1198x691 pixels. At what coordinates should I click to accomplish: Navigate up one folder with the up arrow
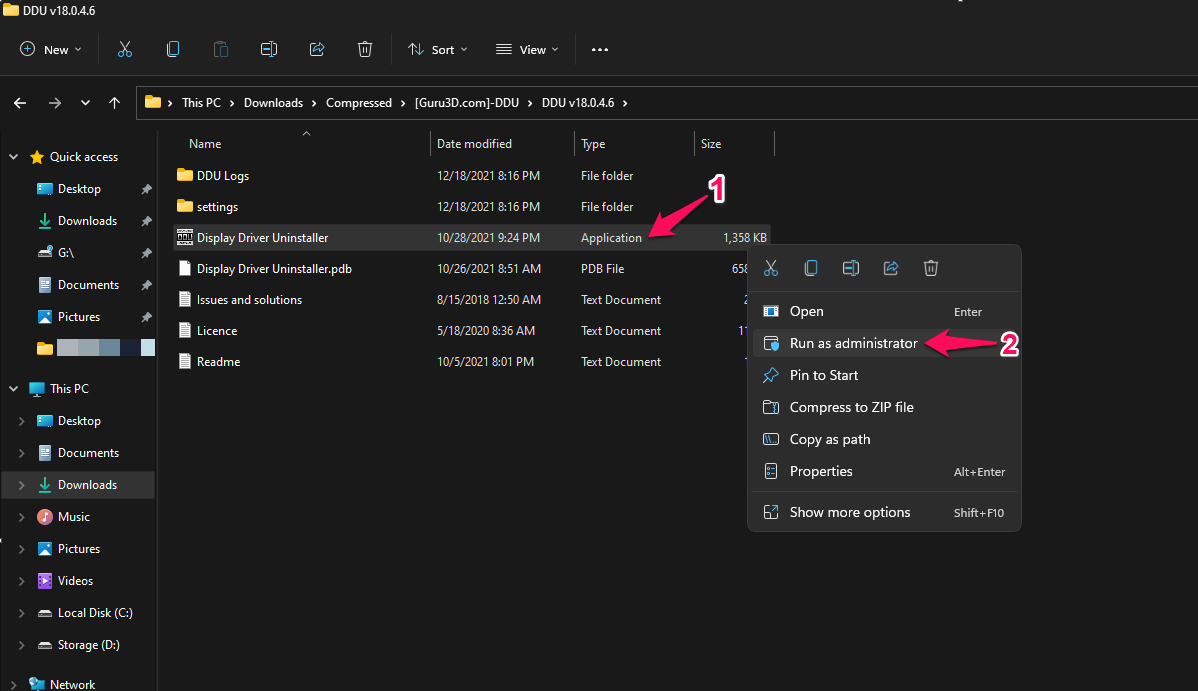[x=114, y=102]
